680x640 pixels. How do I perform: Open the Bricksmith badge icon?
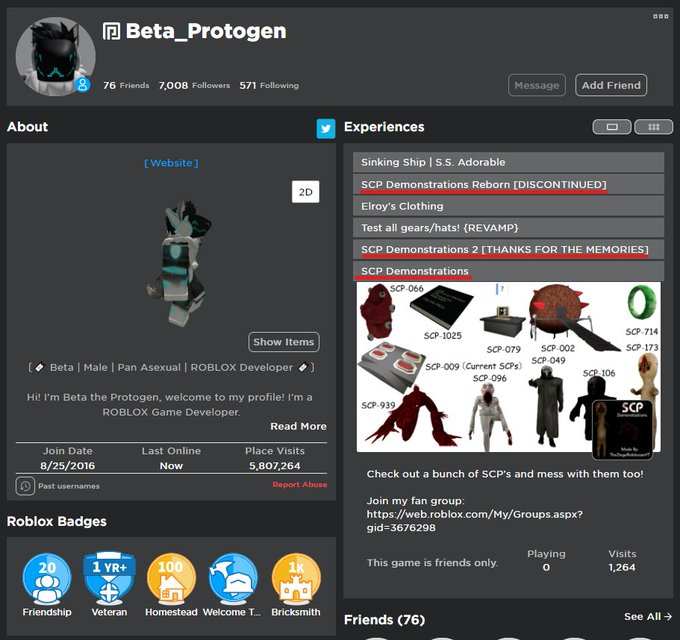point(296,579)
